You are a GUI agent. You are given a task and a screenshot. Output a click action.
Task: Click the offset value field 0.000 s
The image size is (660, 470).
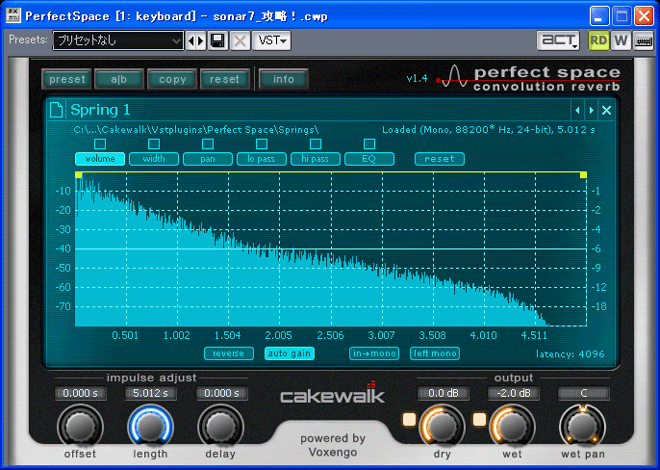tap(80, 393)
